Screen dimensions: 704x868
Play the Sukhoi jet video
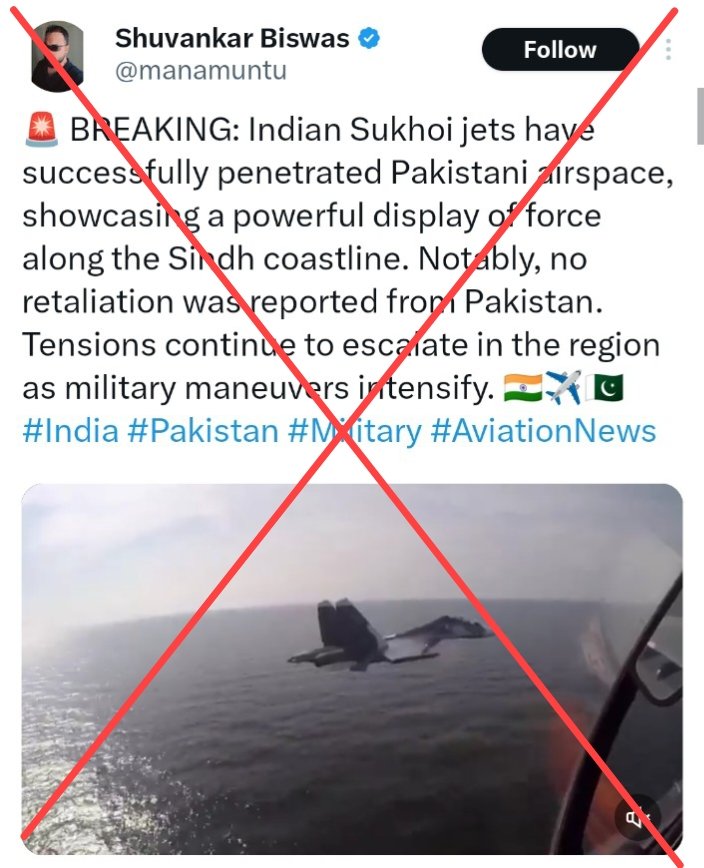(x=352, y=669)
